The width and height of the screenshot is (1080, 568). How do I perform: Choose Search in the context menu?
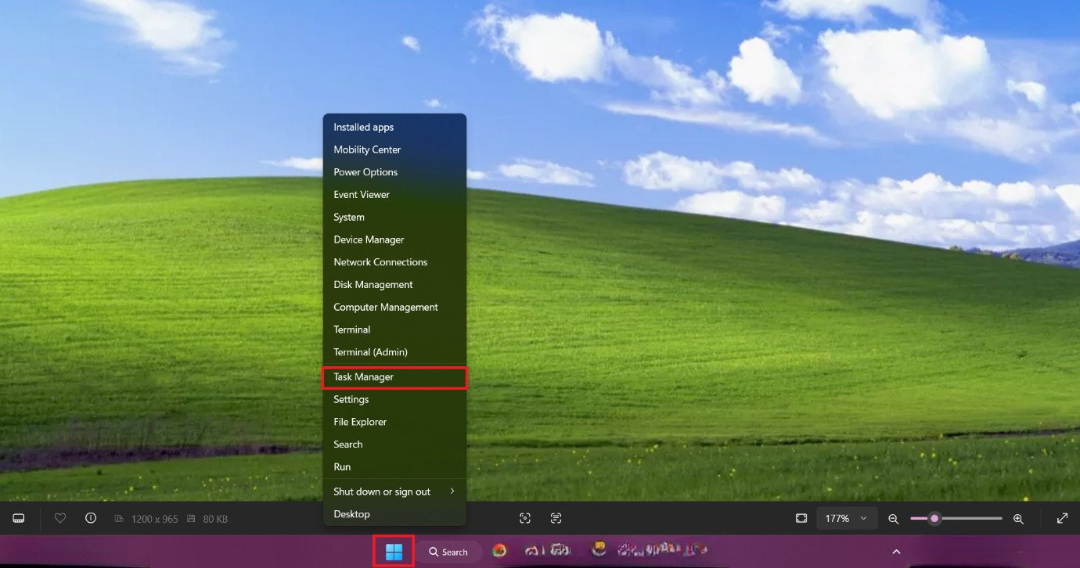coord(394,445)
